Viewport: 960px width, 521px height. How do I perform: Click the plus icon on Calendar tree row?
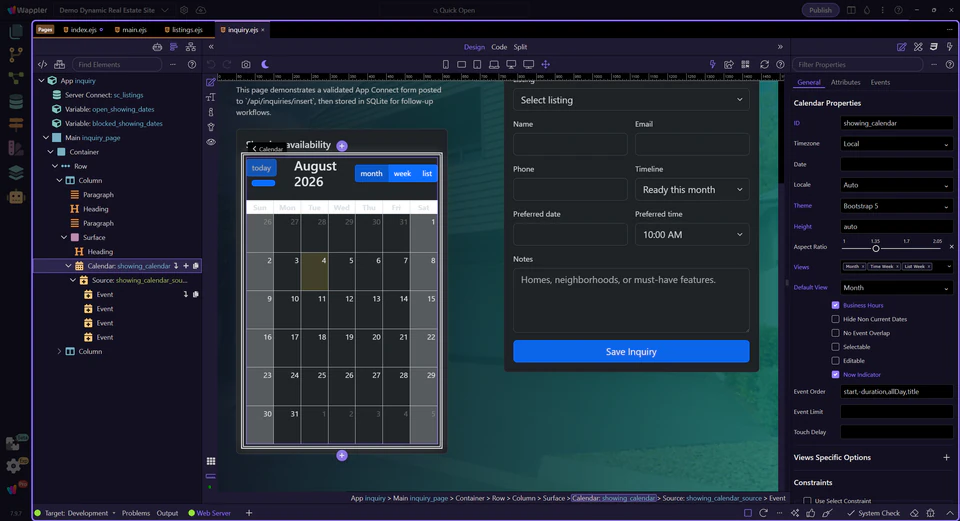[x=186, y=266]
